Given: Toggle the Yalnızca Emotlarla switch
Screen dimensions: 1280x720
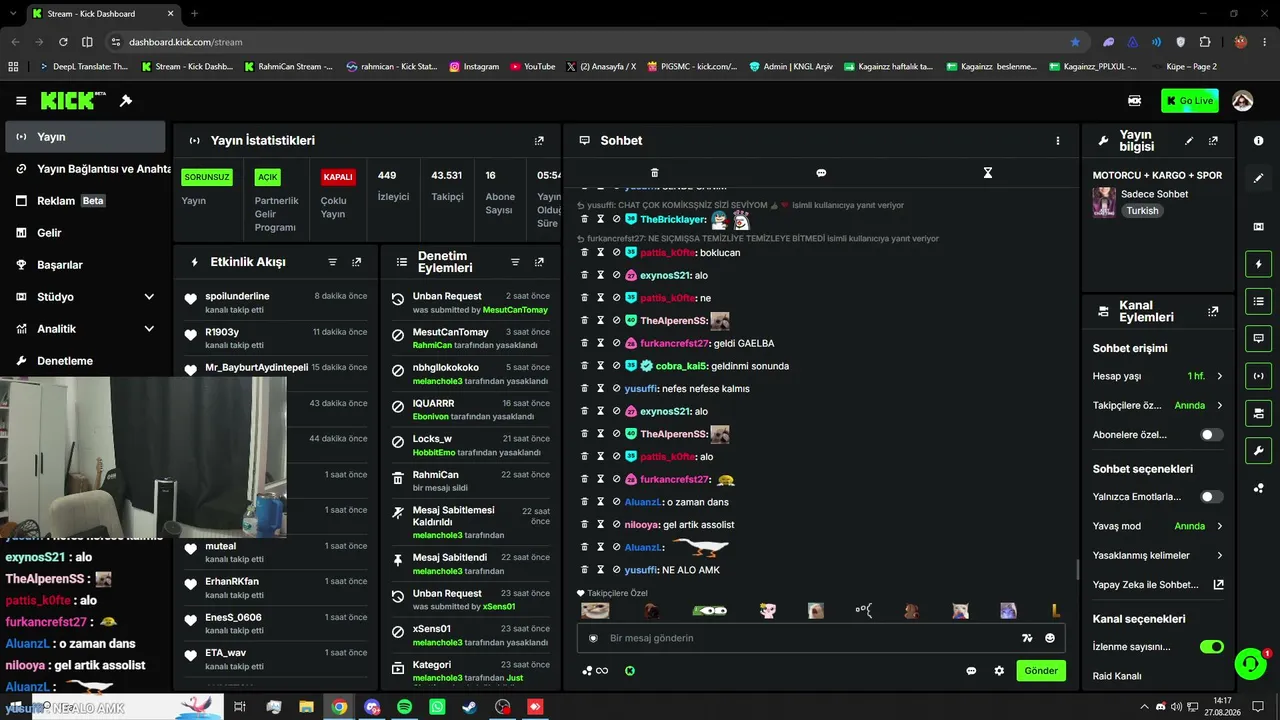Looking at the screenshot, I should tap(1211, 497).
